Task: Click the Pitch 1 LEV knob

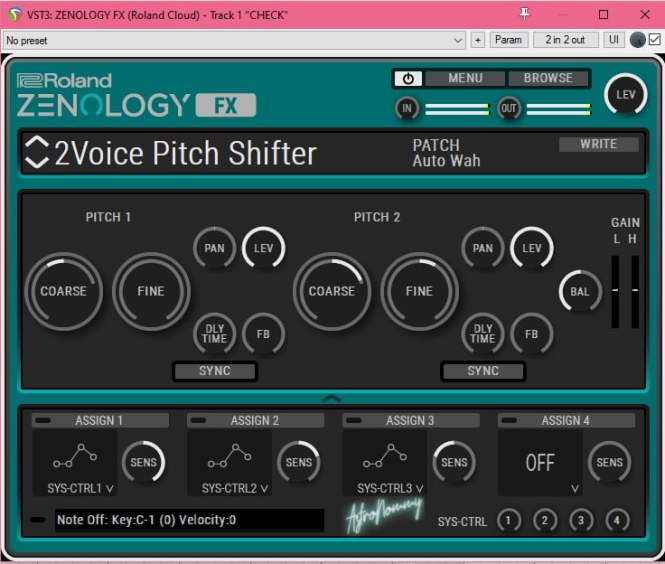Action: tap(263, 248)
